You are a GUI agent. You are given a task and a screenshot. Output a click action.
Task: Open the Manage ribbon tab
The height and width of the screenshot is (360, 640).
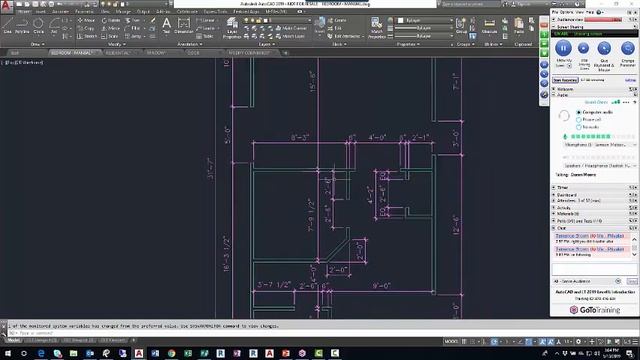(123, 12)
